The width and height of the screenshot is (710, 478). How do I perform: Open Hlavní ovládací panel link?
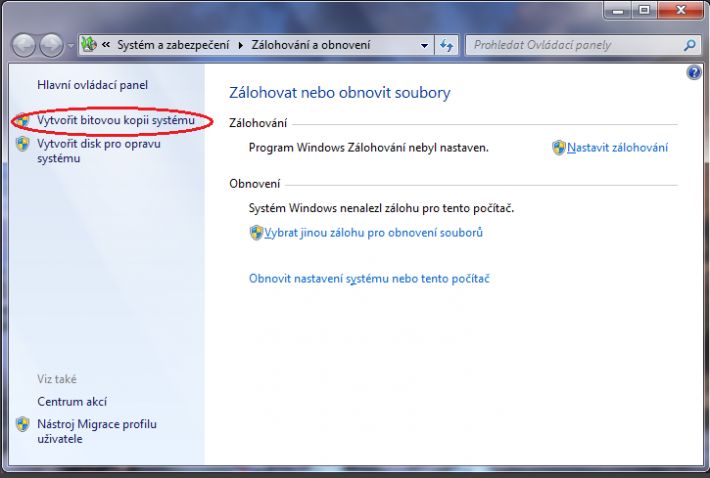(x=92, y=85)
